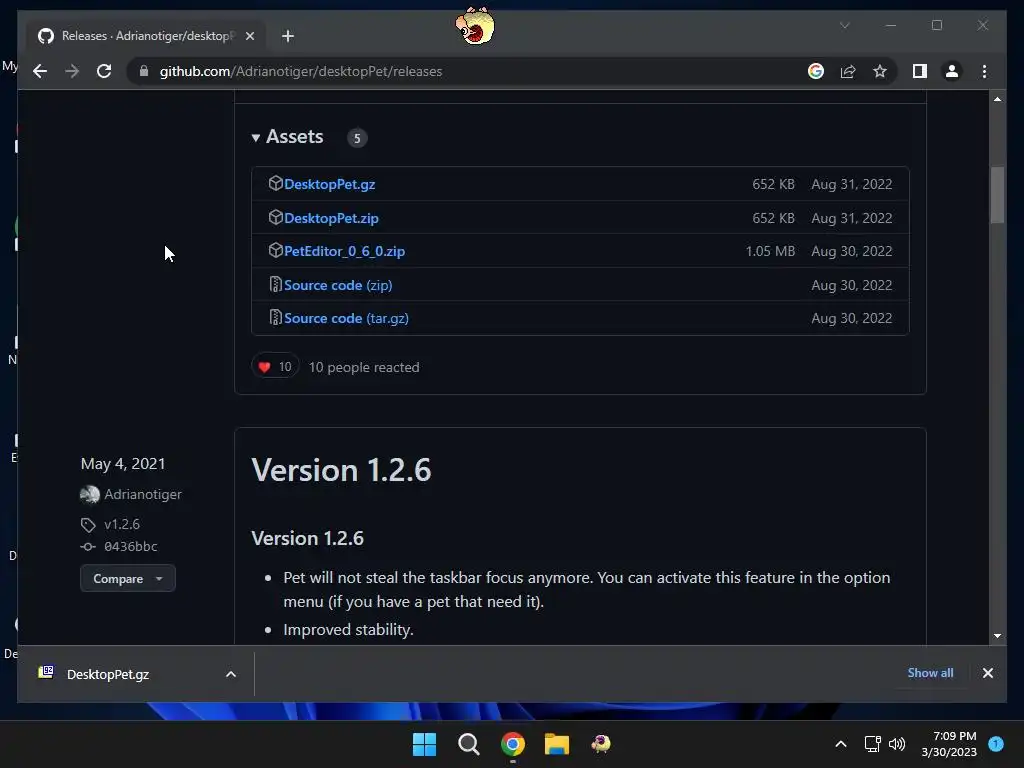Open the tab search chevron
1024x768 pixels.
coord(844,25)
